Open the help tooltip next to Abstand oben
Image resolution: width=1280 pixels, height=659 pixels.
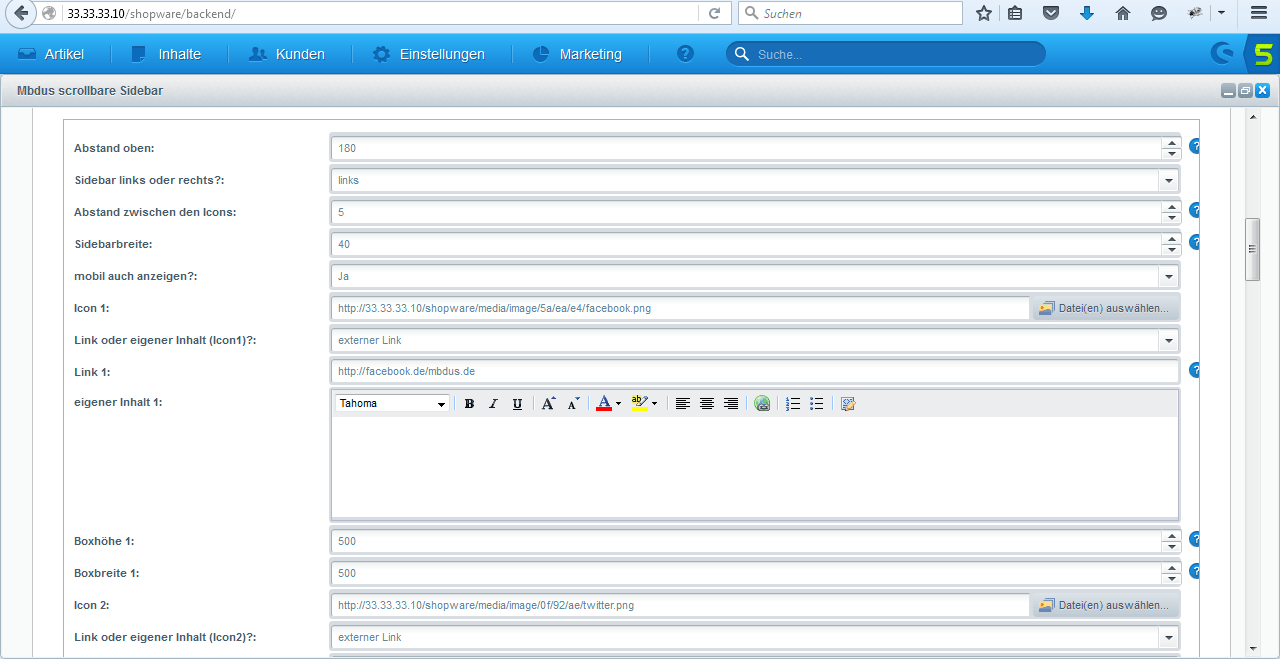[x=1196, y=146]
